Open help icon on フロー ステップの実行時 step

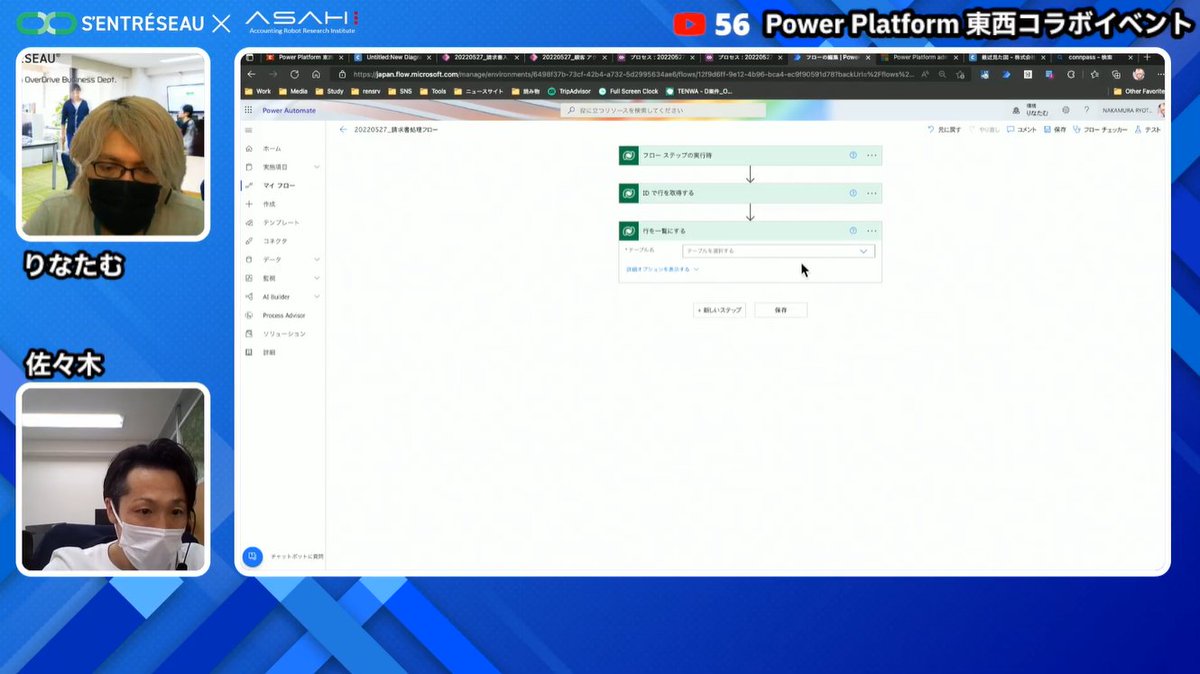(x=853, y=155)
